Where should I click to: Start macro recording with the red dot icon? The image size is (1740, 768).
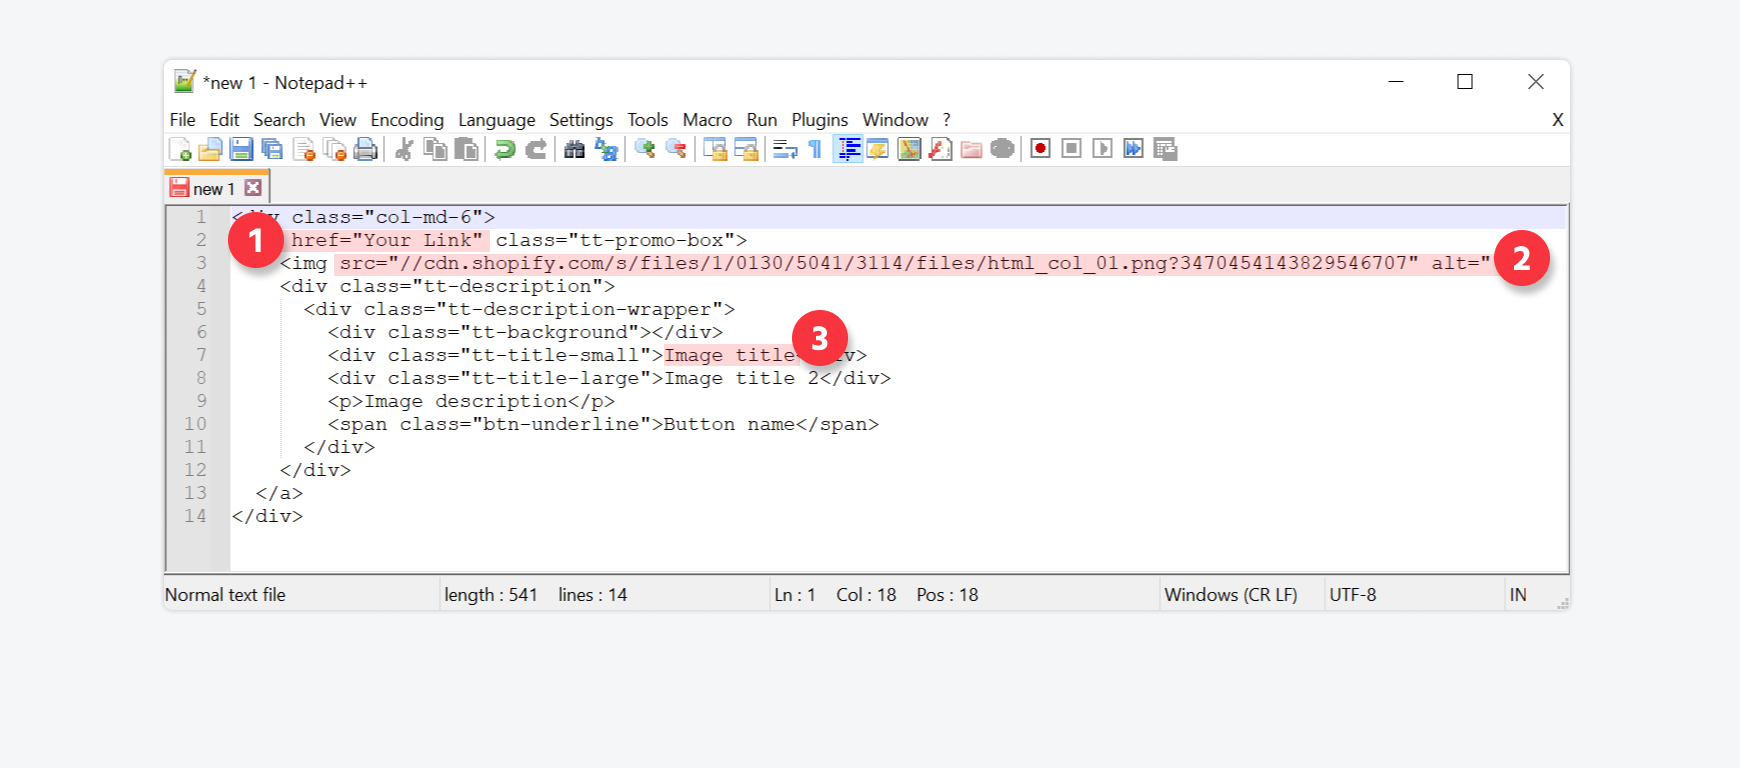[x=1040, y=149]
